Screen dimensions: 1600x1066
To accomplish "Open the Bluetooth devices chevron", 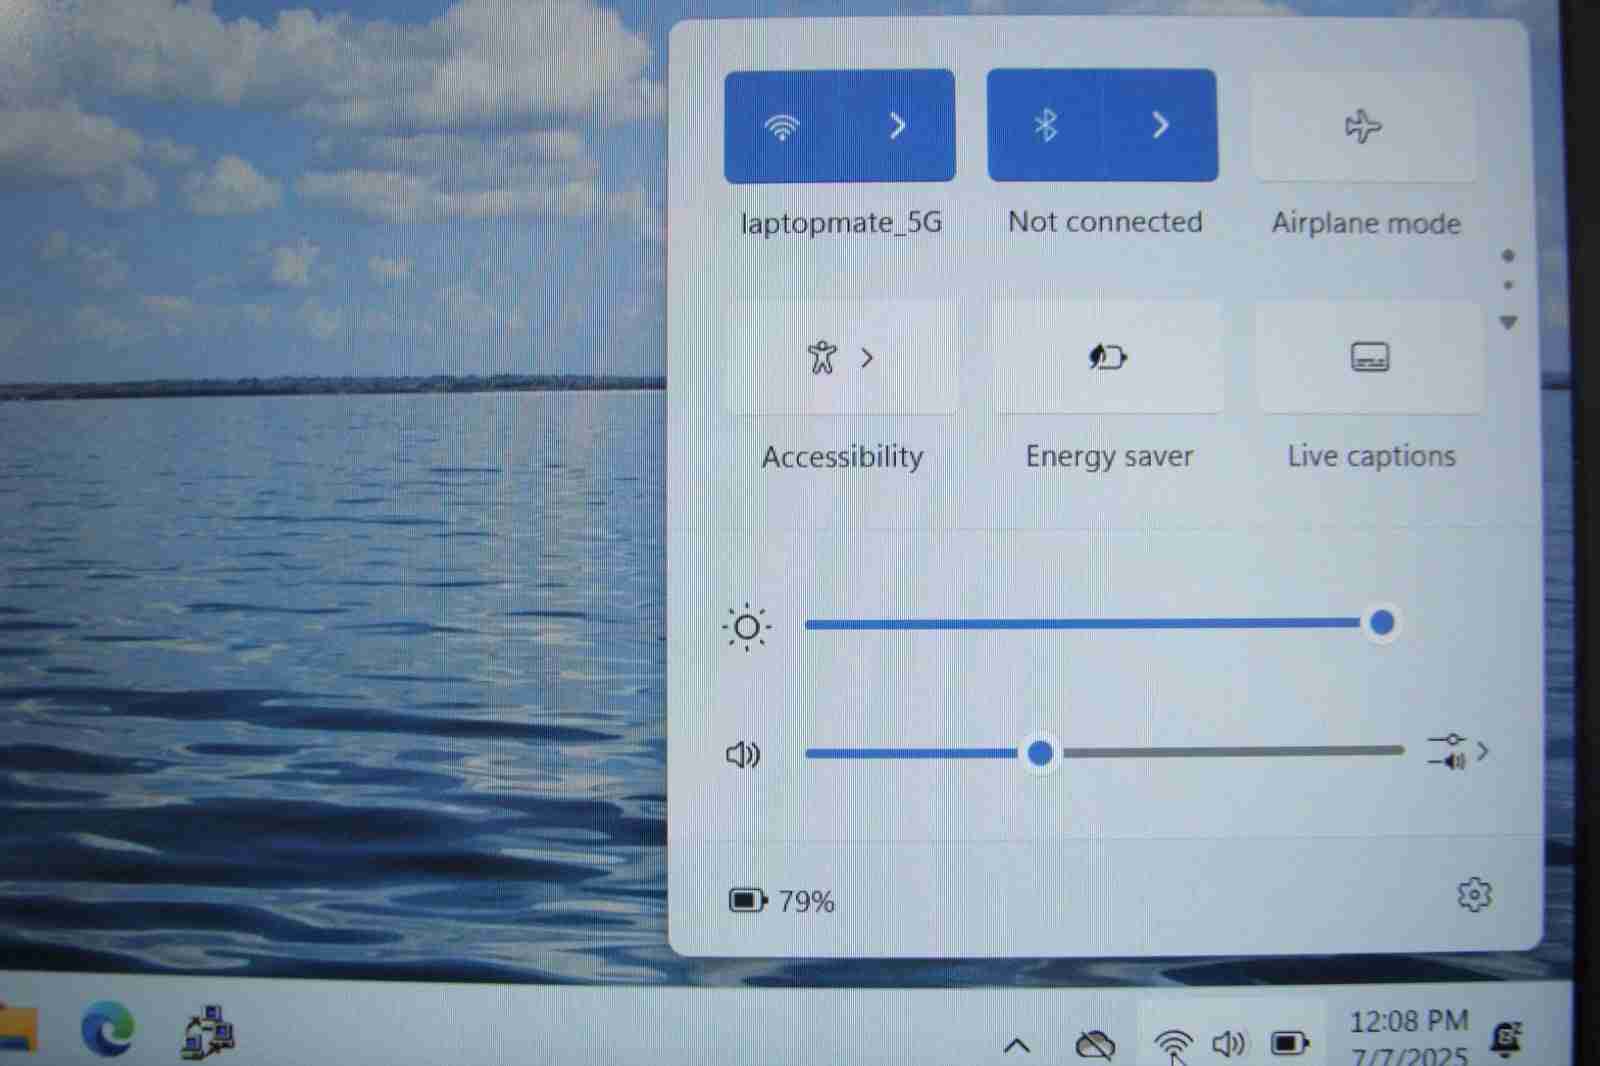I will pos(1160,126).
